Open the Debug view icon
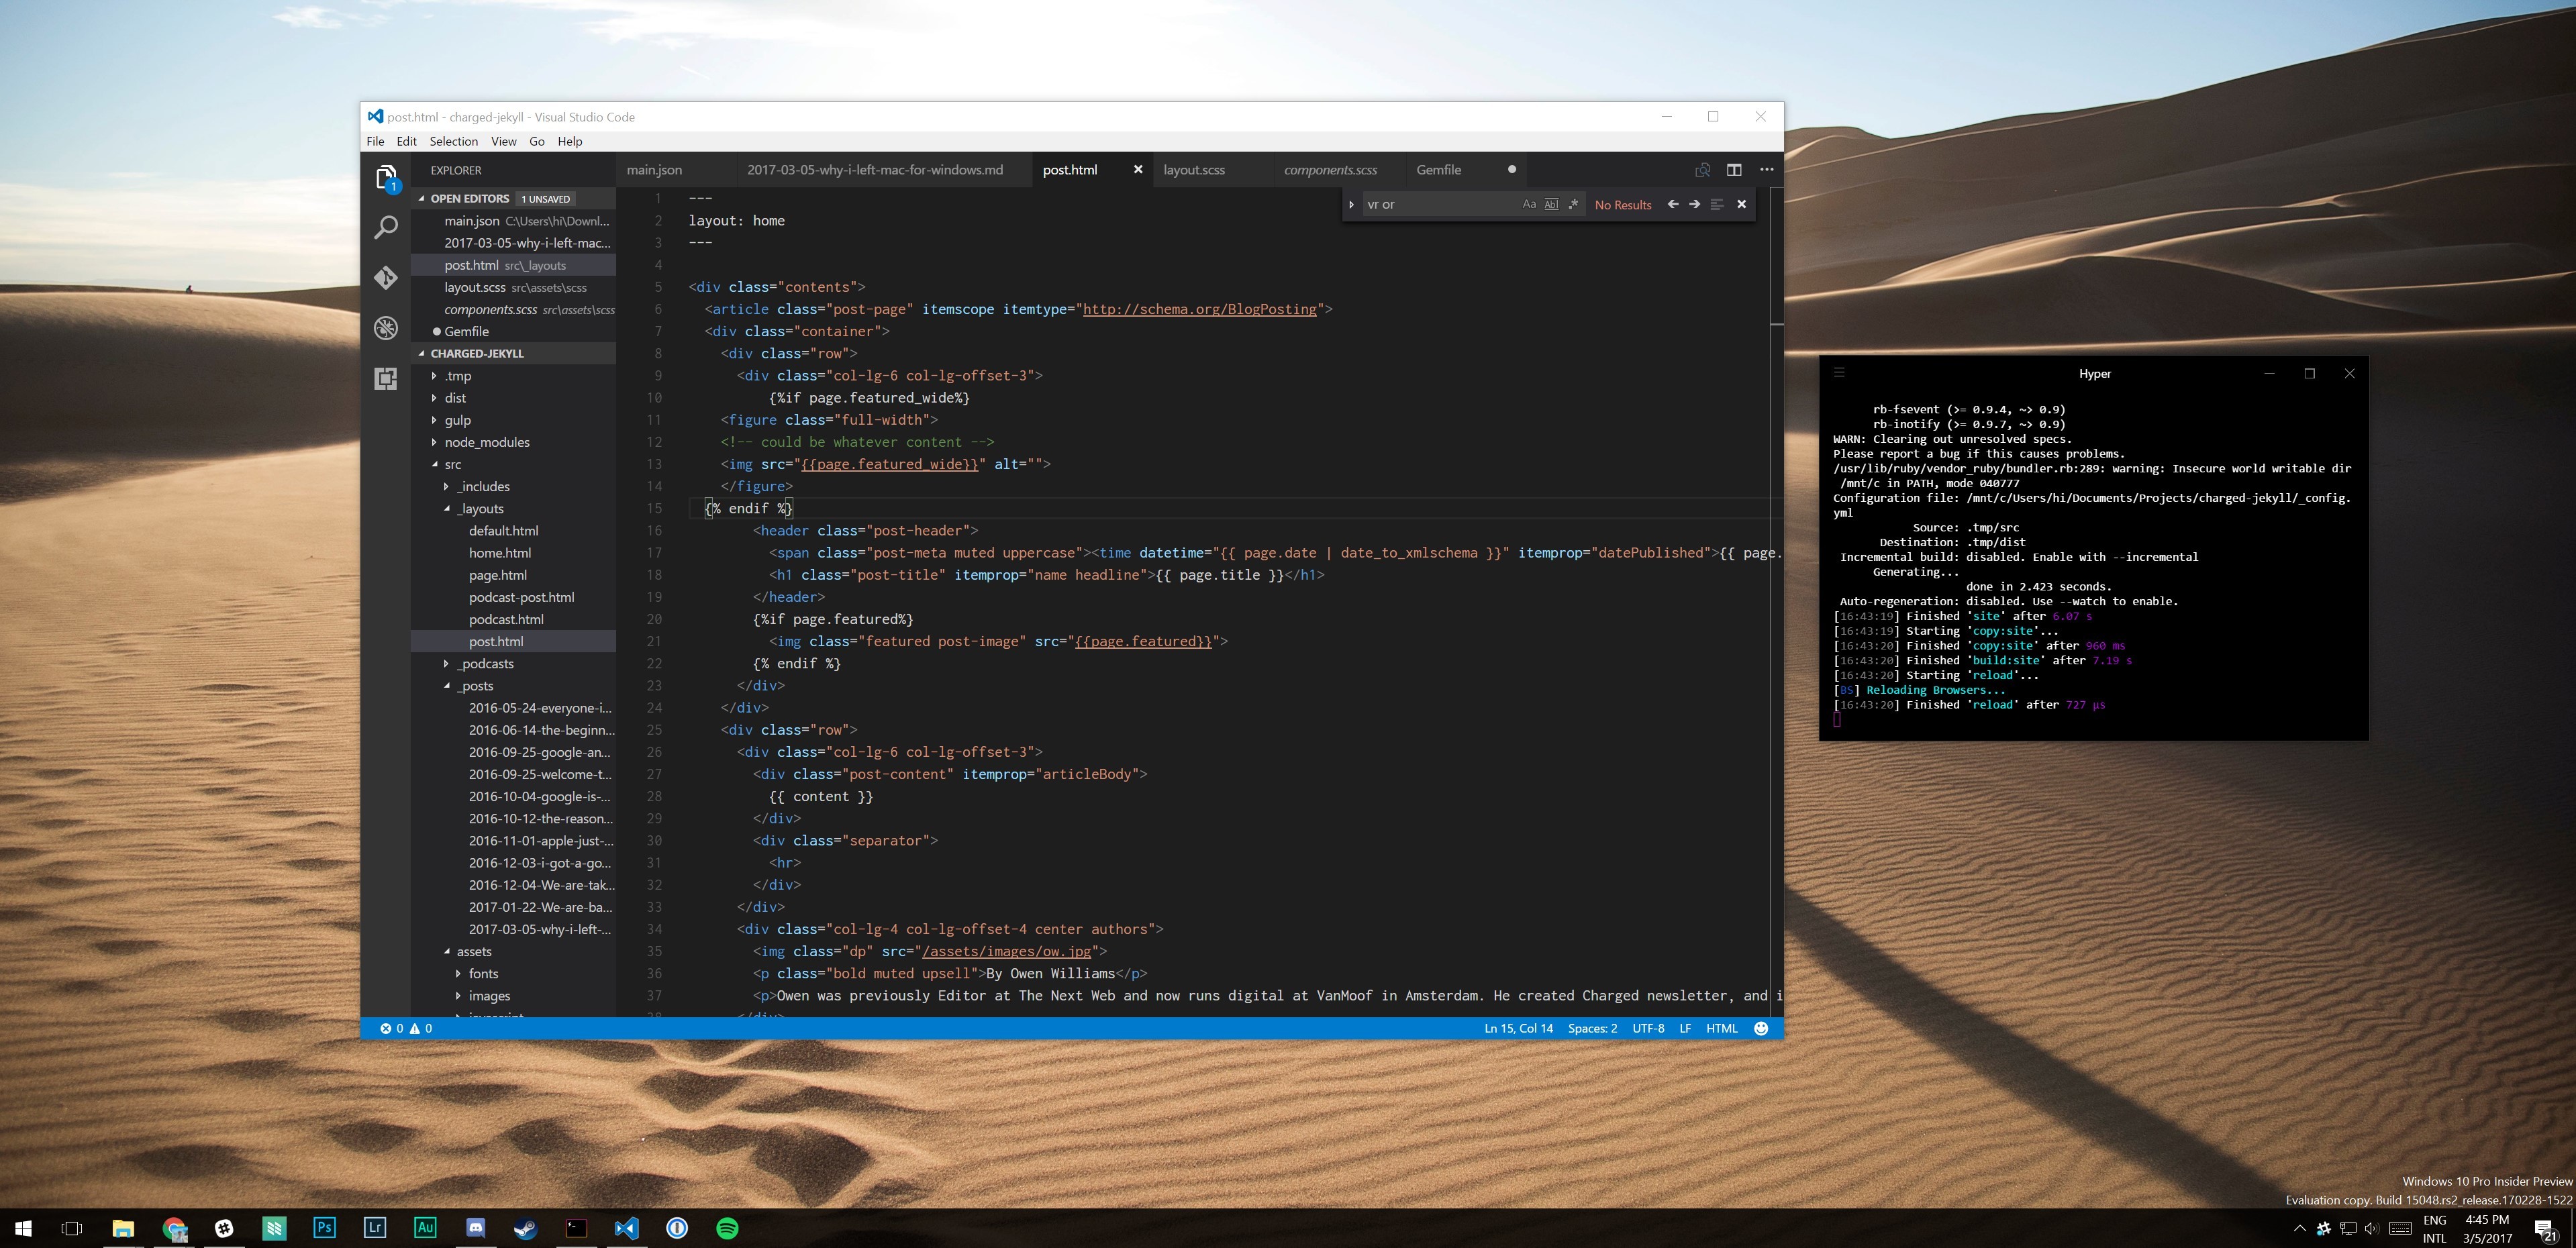This screenshot has height=1248, width=2576. pyautogui.click(x=386, y=328)
